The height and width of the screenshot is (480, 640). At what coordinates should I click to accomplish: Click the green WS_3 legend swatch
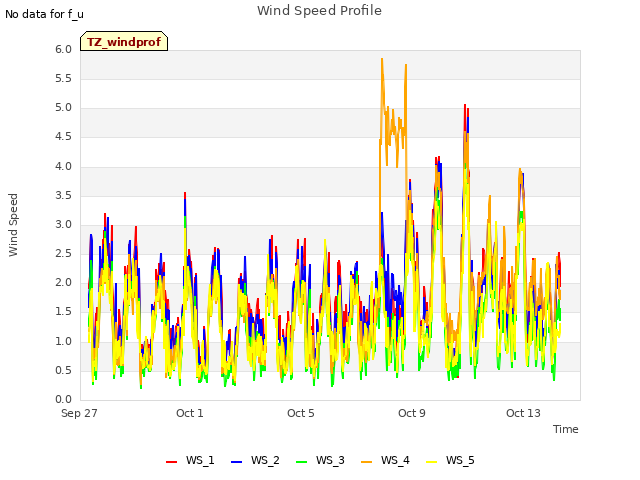pos(302,461)
